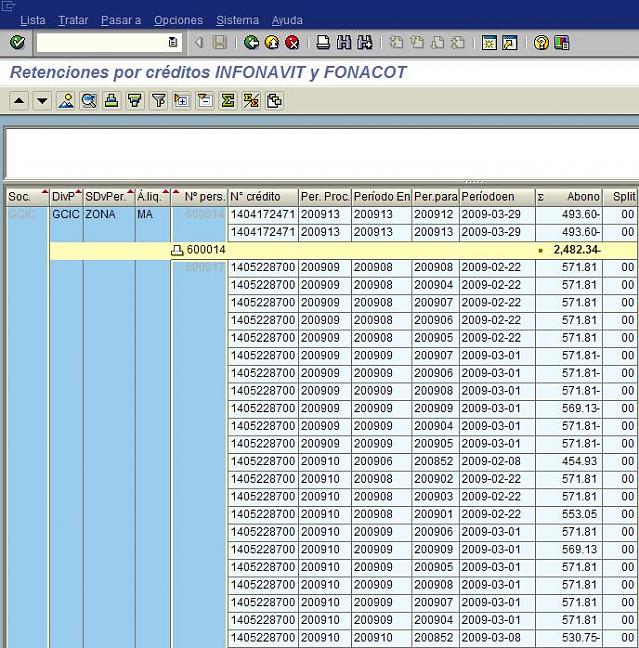Click the Sigma total icon in list toolbar

click(227, 100)
